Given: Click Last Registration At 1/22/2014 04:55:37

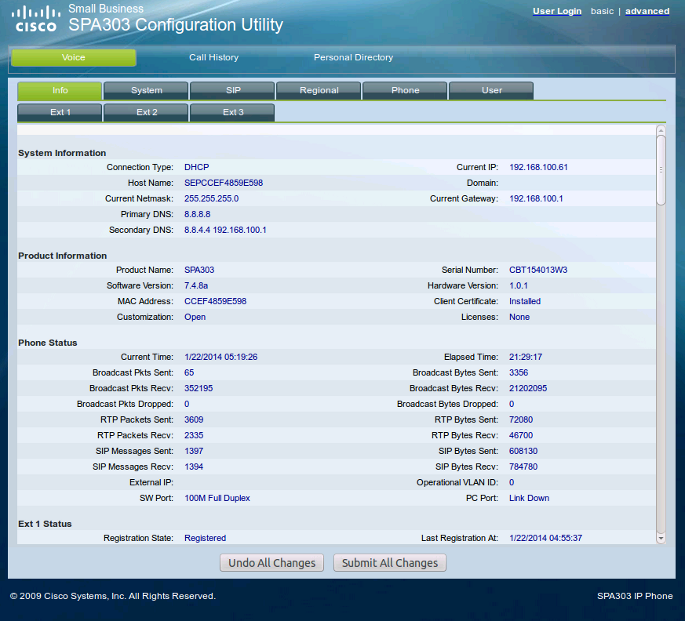Looking at the screenshot, I should coord(545,538).
